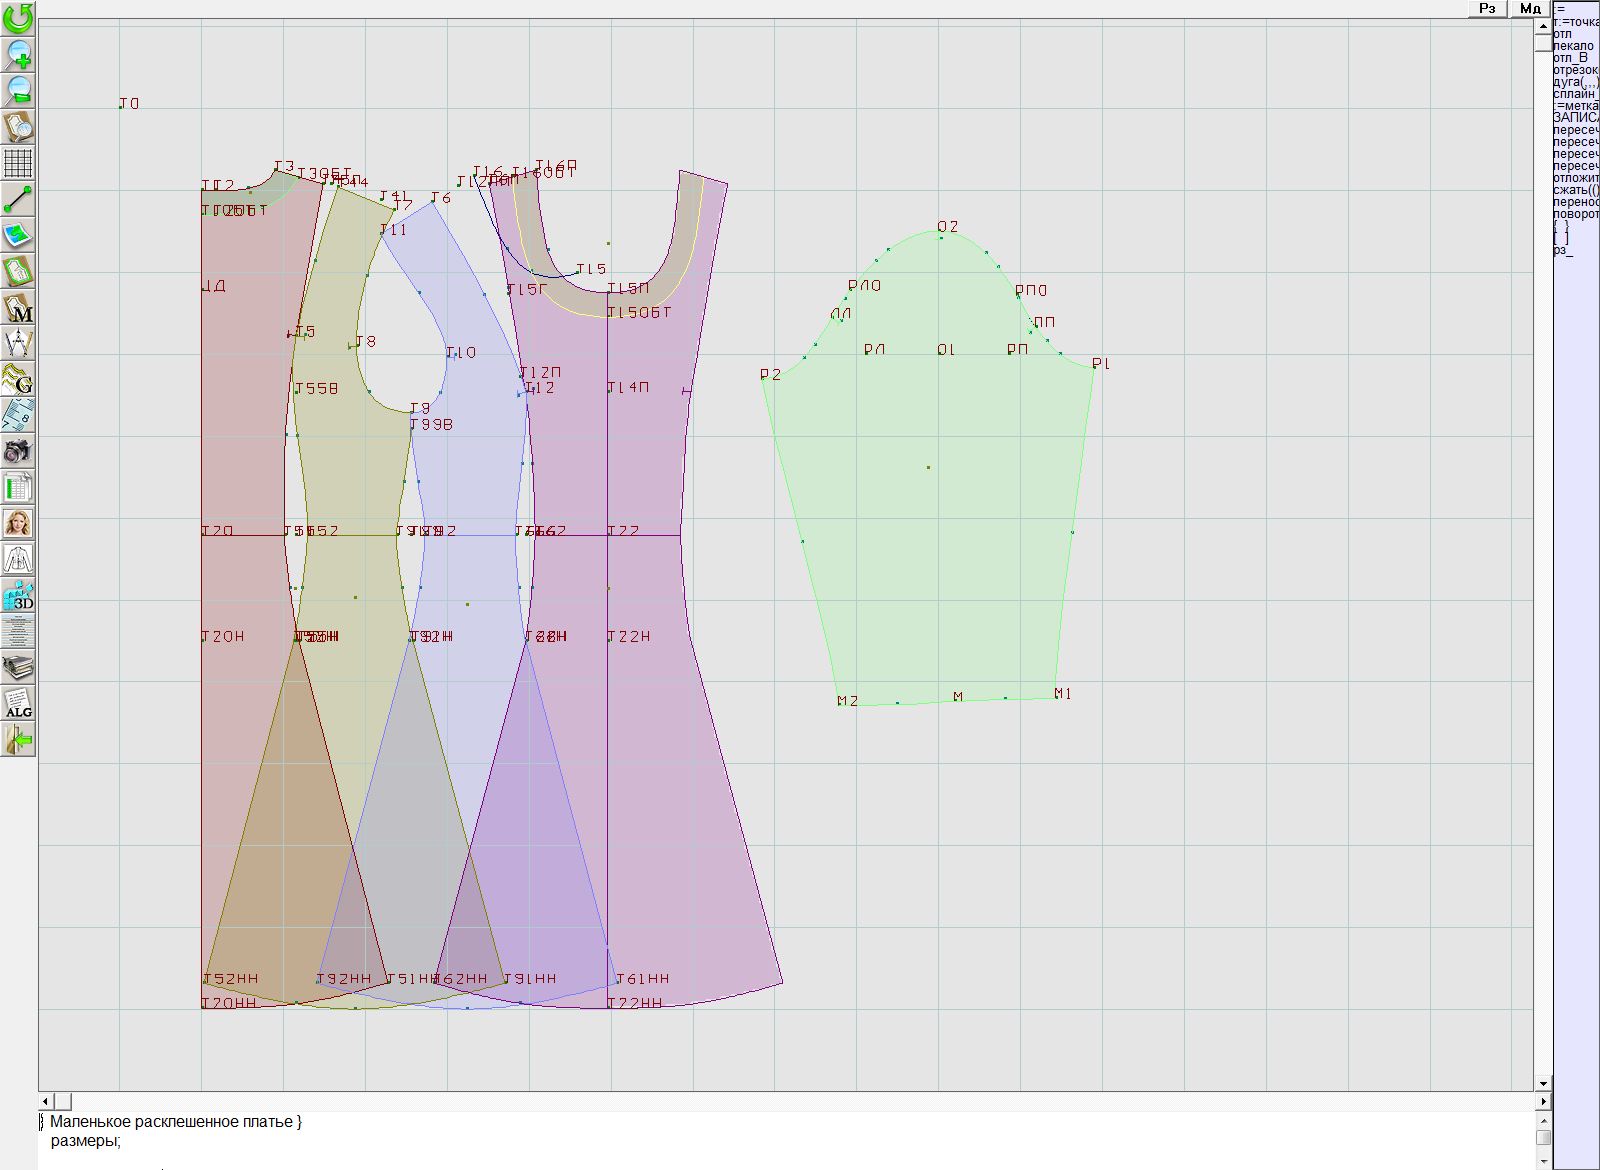This screenshot has width=1600, height=1170.
Task: Open the camera snapshot tool
Action: coord(18,450)
